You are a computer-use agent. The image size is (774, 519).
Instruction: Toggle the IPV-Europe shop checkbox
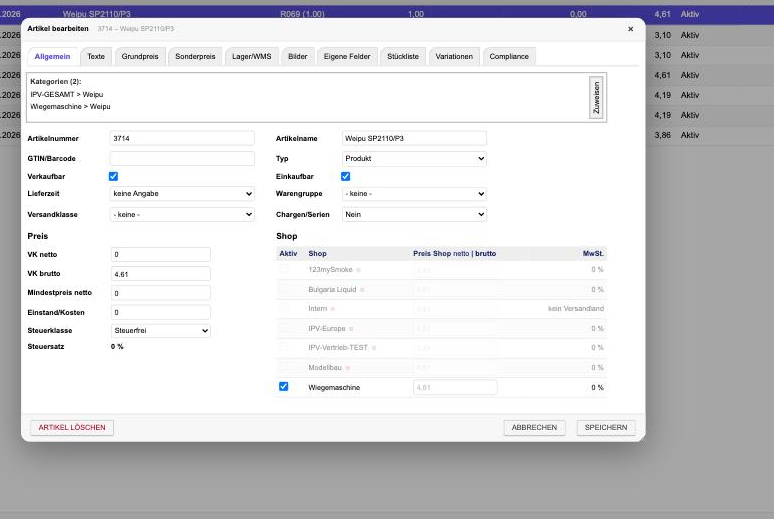click(x=284, y=327)
